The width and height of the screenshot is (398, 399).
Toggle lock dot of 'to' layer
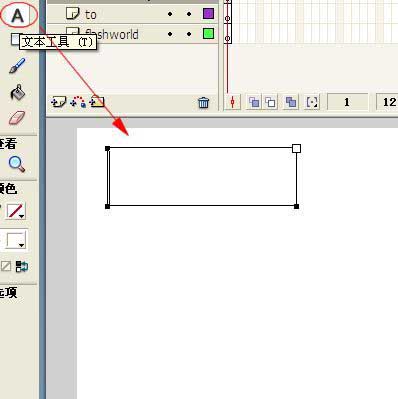click(x=189, y=14)
